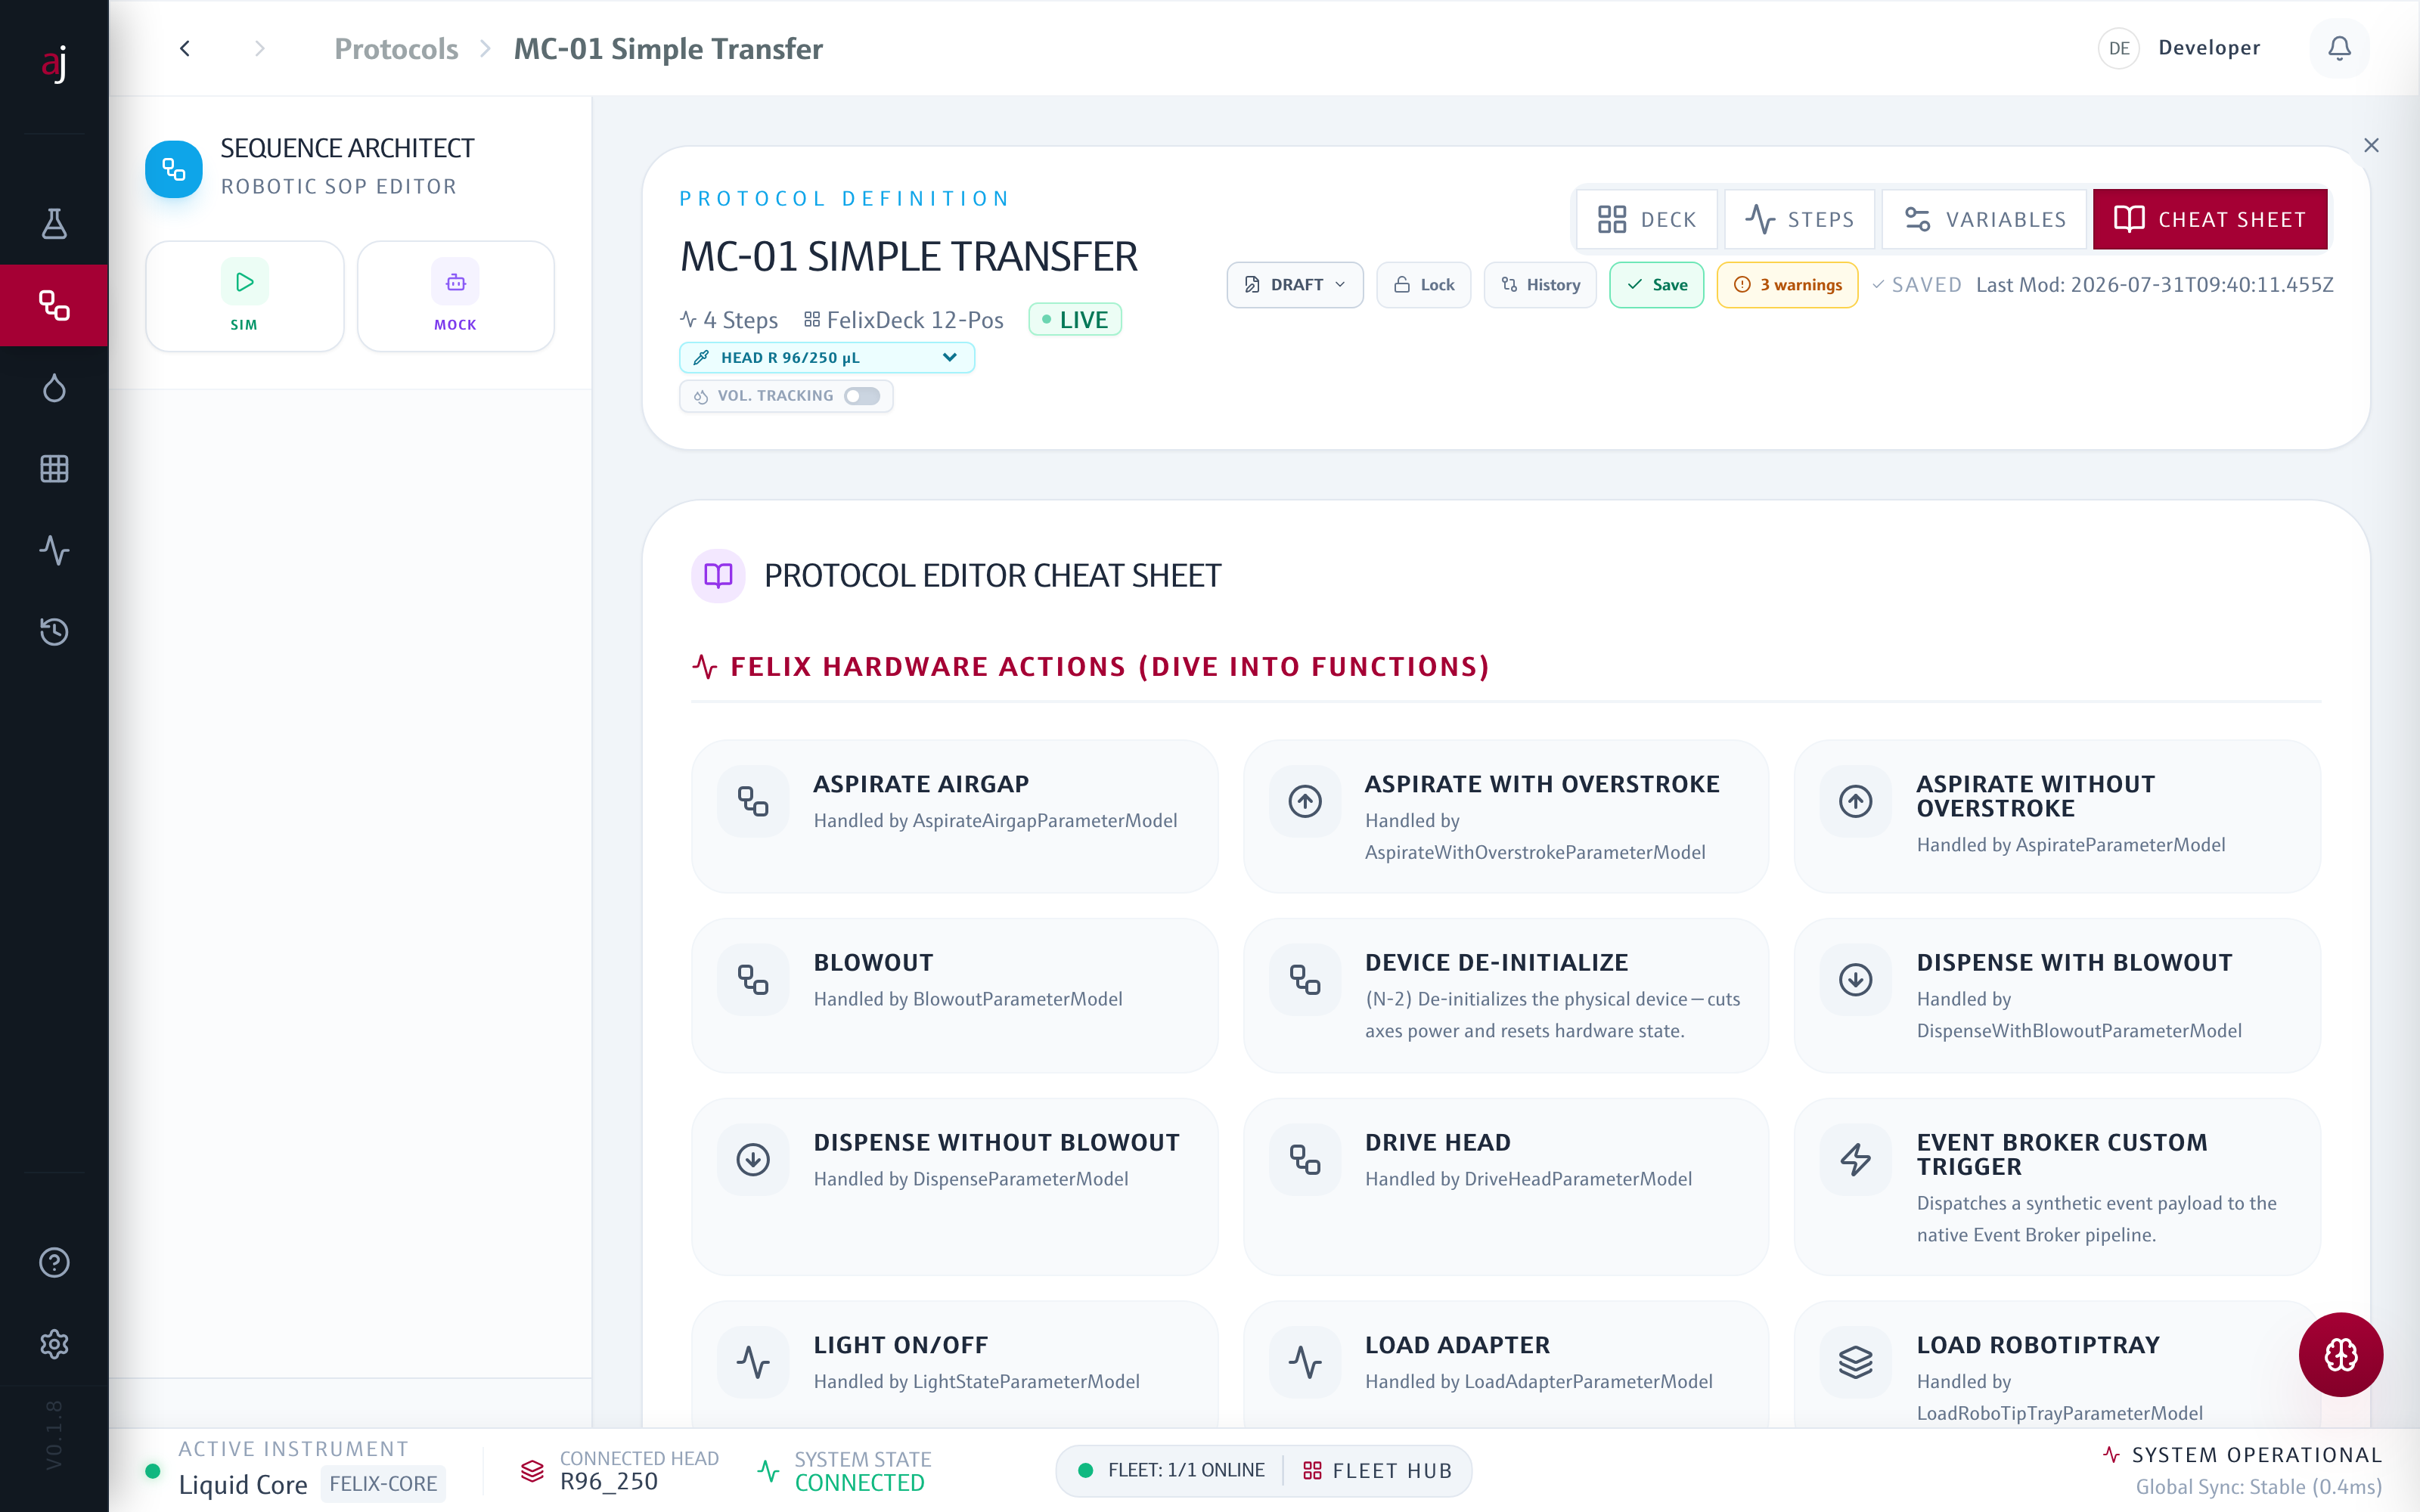The image size is (2420, 1512).
Task: Run the SIM simulation button
Action: [245, 296]
